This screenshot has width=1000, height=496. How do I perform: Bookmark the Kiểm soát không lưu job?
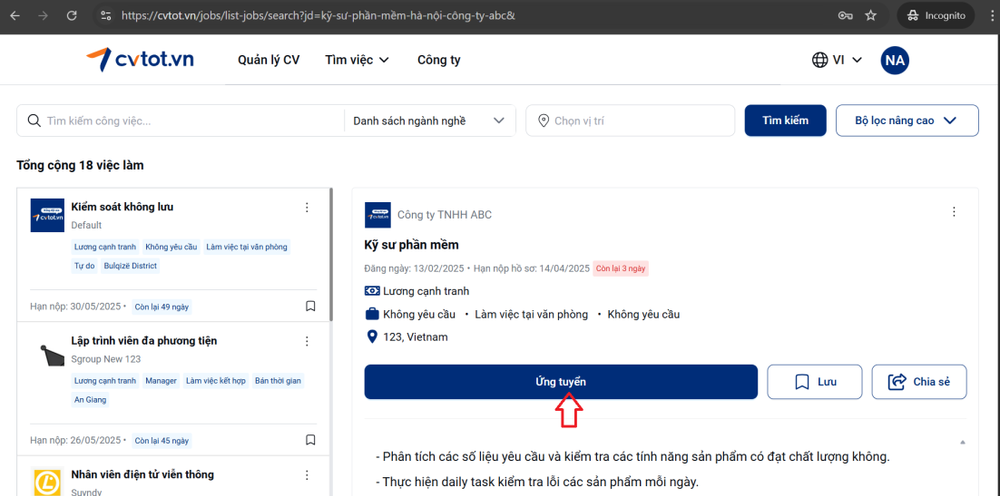point(310,306)
